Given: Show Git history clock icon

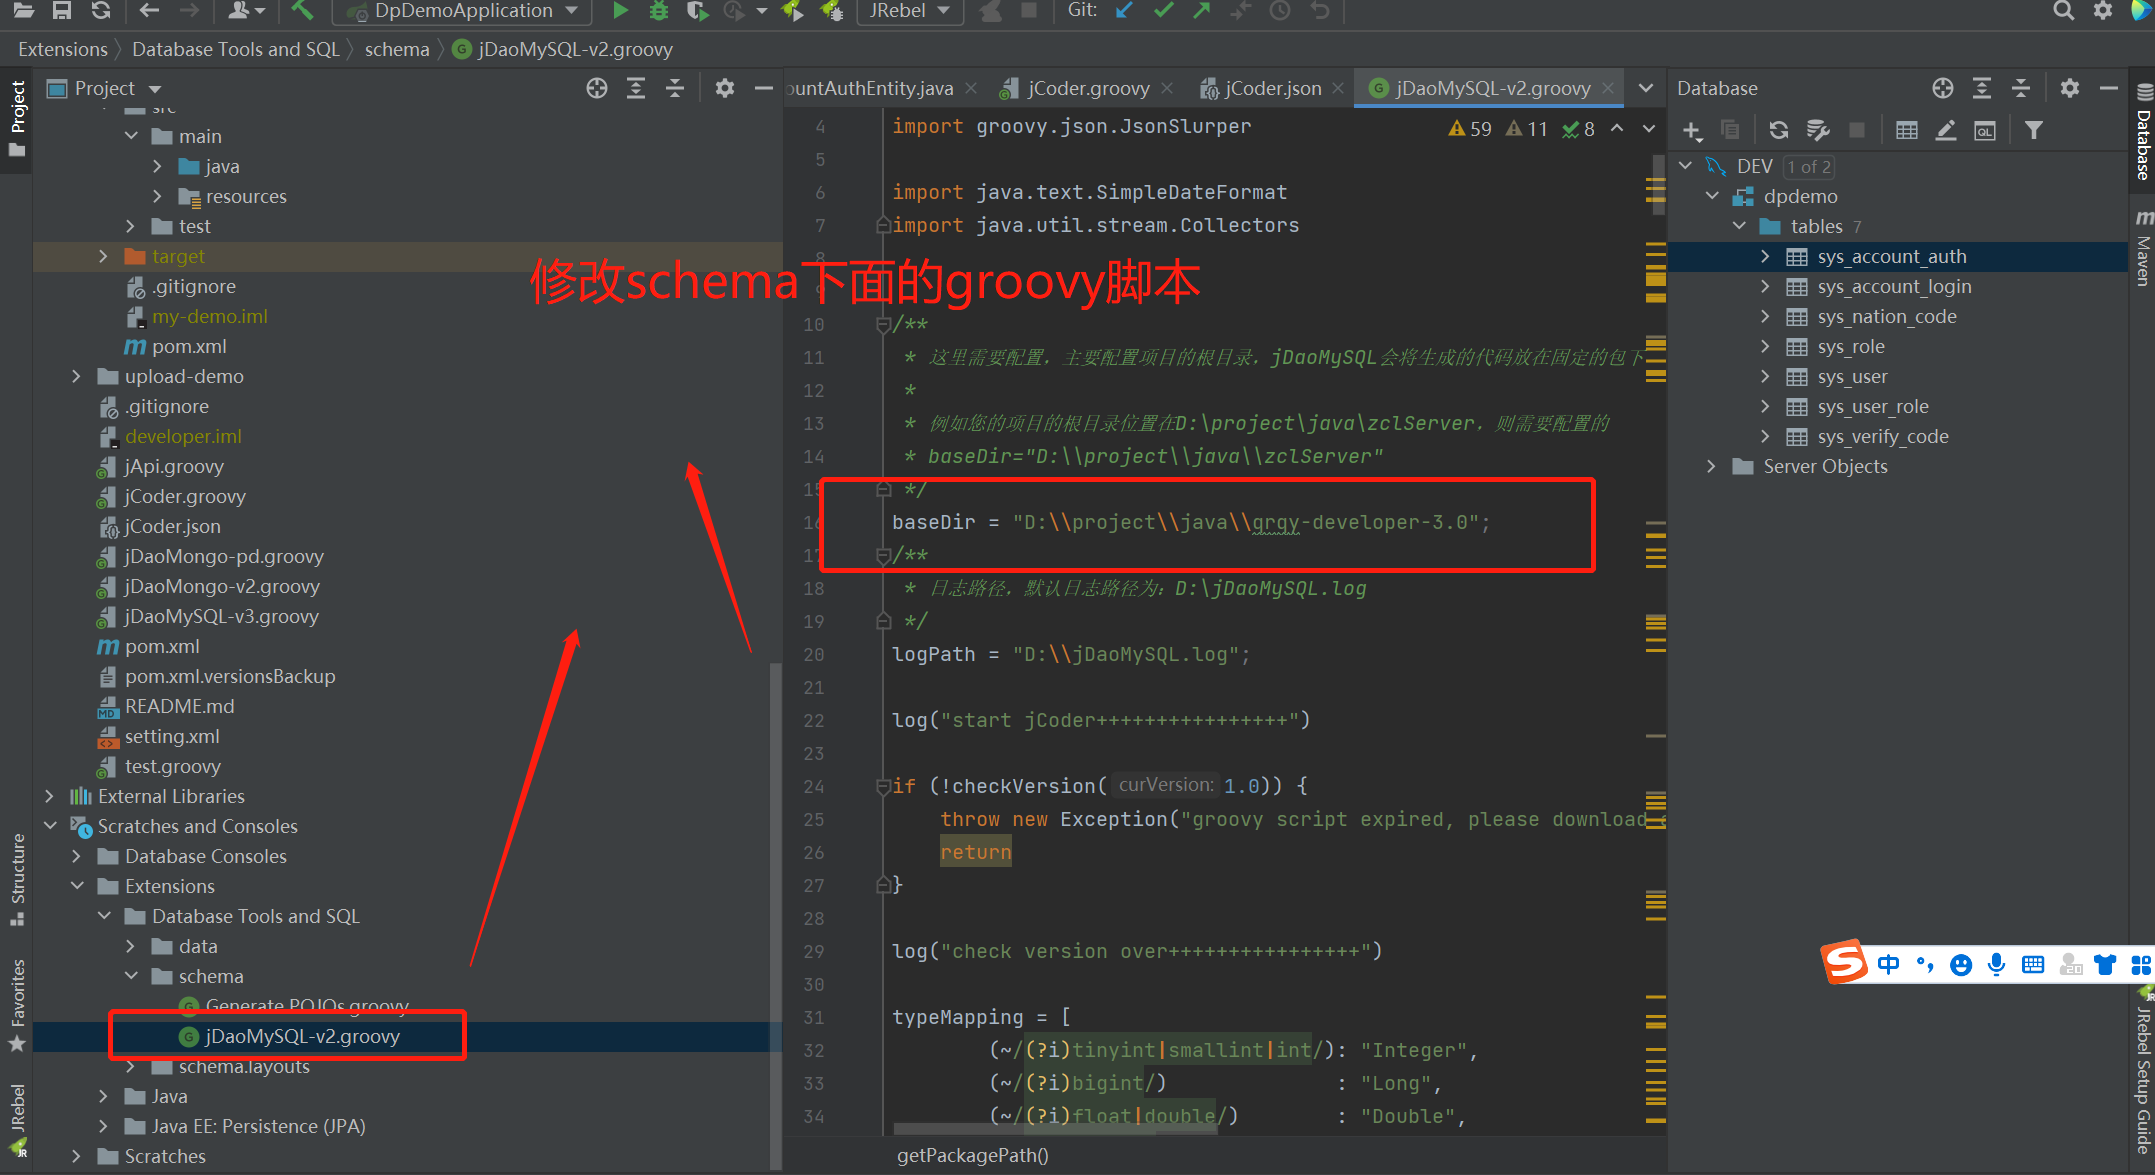Looking at the screenshot, I should point(1280,11).
